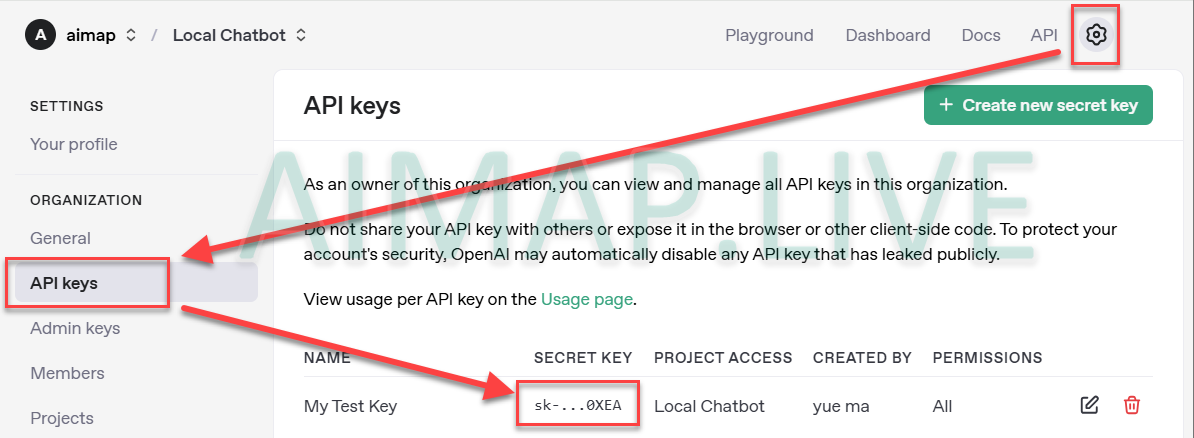1194x438 pixels.
Task: Open the Dashboard top navigation item
Action: (887, 35)
